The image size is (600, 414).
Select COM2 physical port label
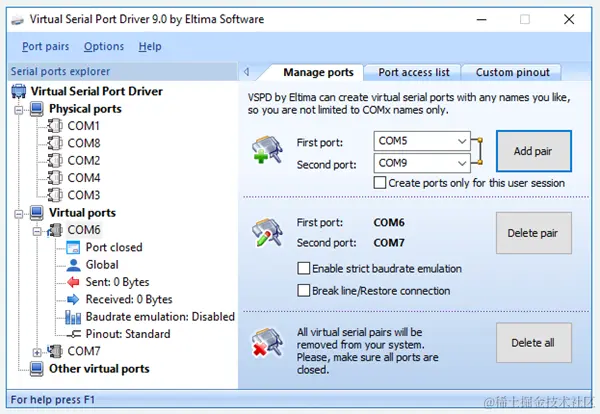84,160
